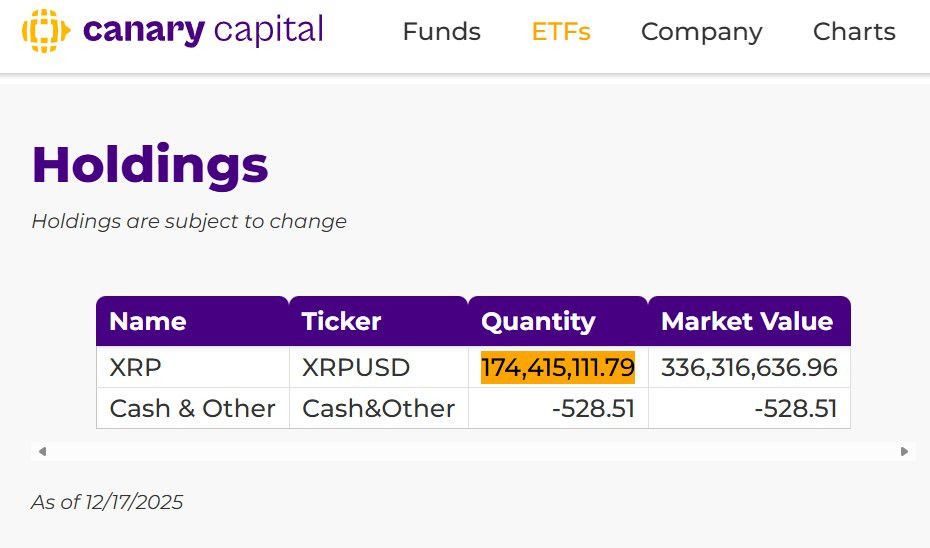Go to the Charts navigation item

(x=854, y=32)
